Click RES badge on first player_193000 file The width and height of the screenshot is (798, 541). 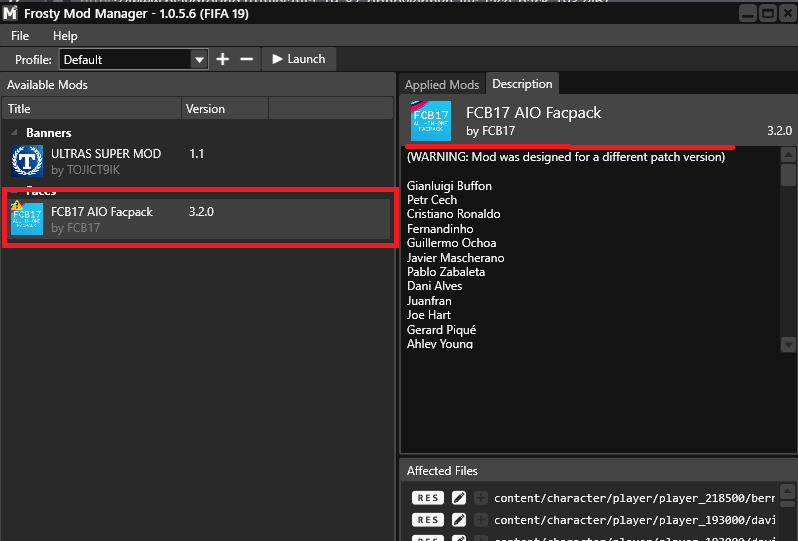click(x=428, y=520)
